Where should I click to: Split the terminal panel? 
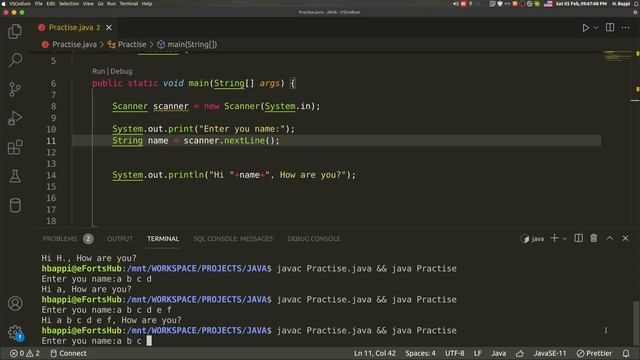(578, 238)
